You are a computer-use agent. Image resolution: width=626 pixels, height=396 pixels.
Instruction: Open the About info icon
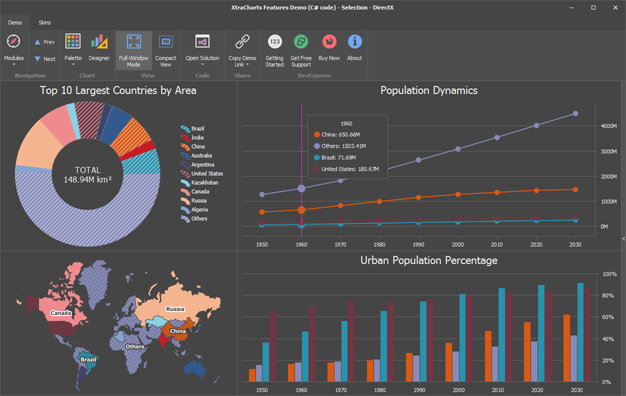click(x=355, y=42)
